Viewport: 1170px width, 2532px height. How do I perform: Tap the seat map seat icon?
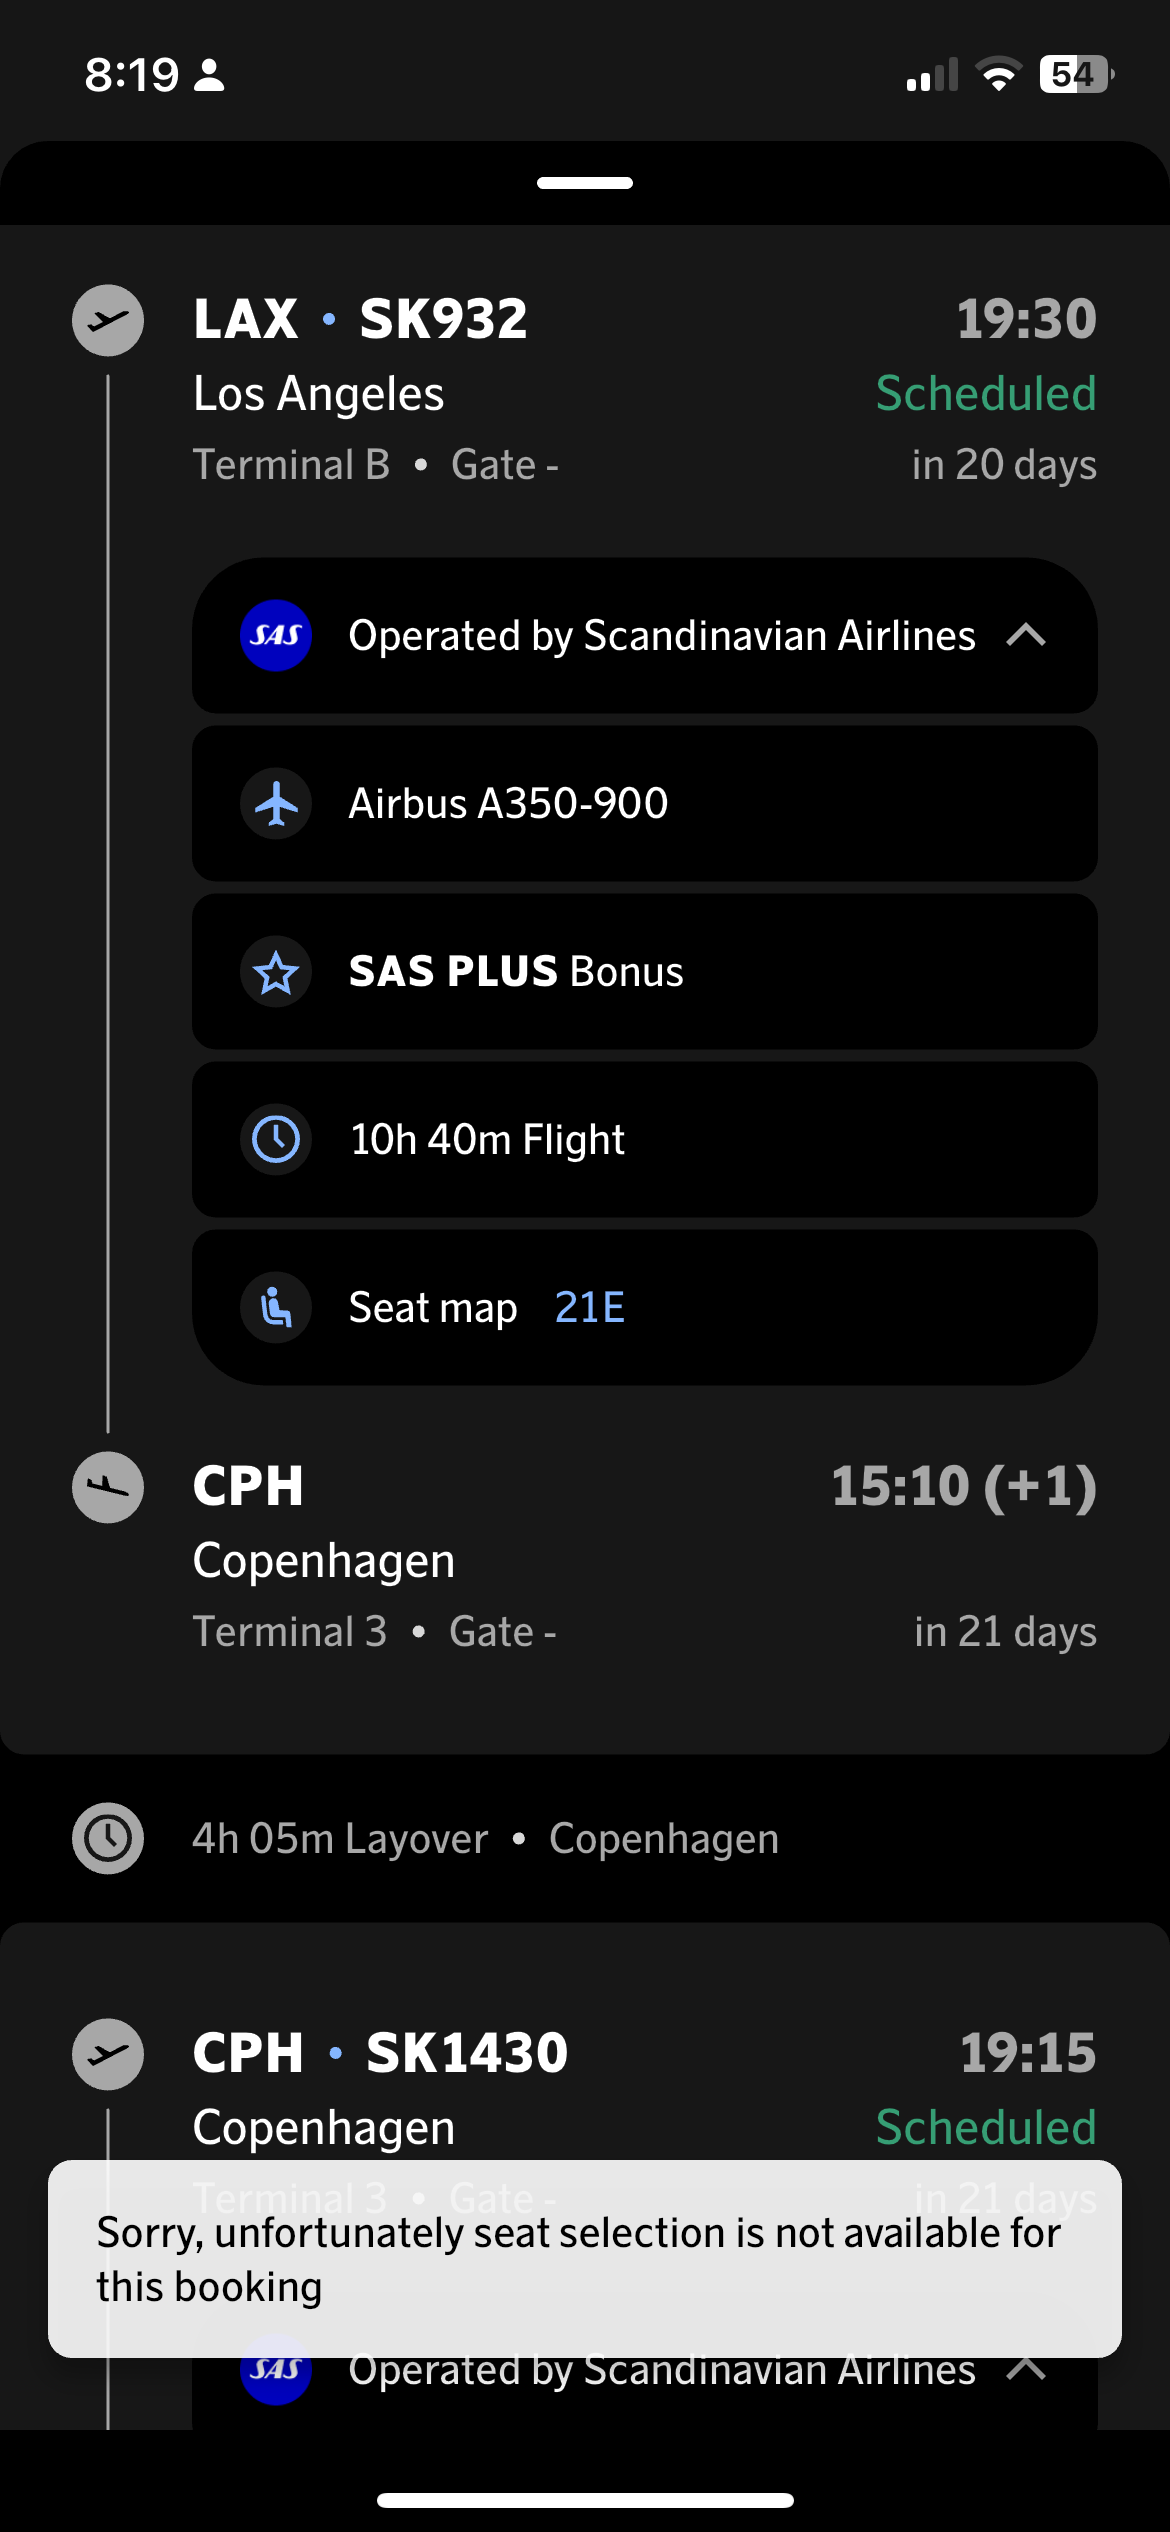pyautogui.click(x=276, y=1308)
